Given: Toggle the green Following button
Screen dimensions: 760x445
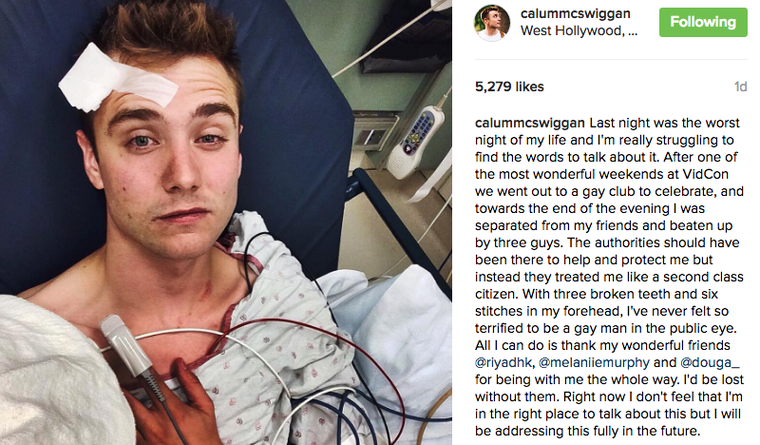Looking at the screenshot, I should tap(703, 22).
